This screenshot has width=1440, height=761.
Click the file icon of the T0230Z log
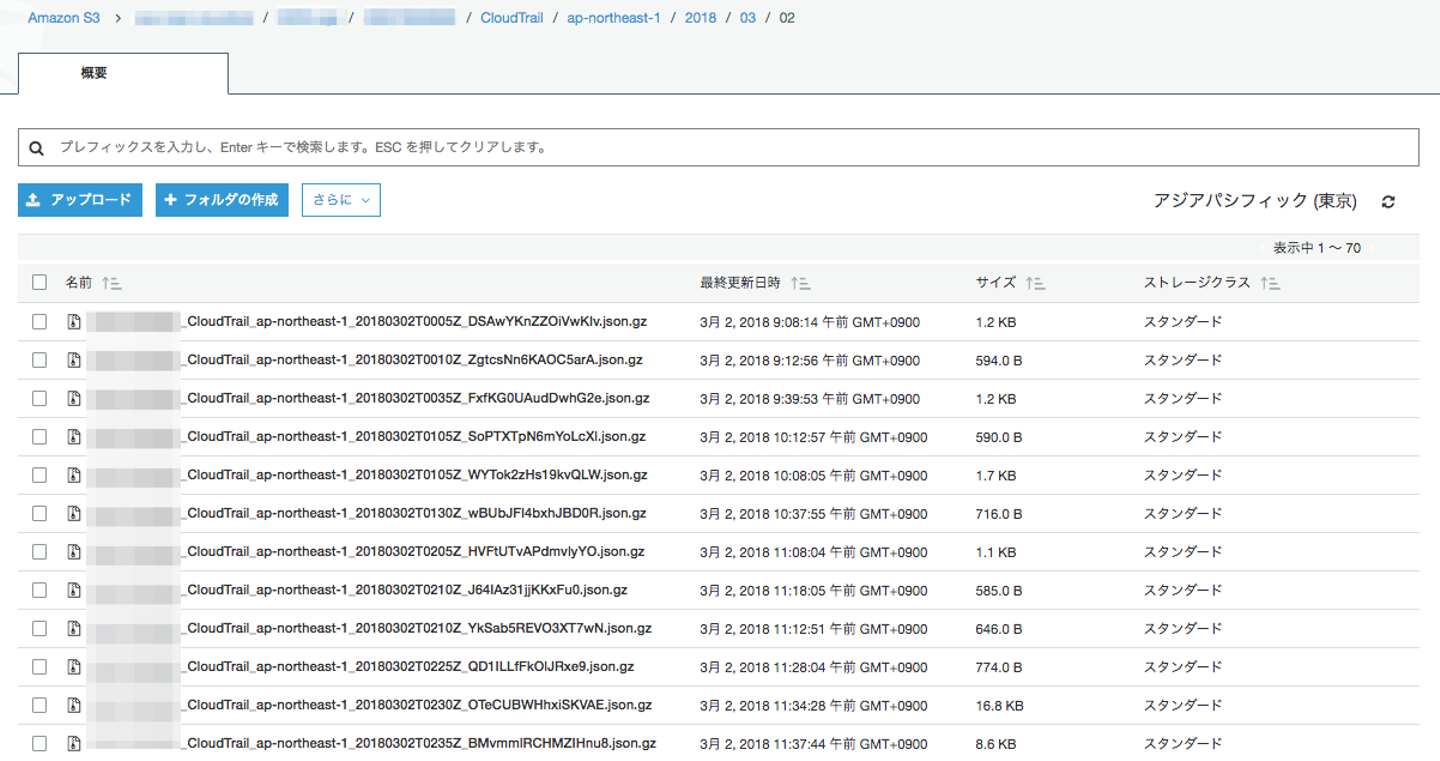(x=74, y=705)
